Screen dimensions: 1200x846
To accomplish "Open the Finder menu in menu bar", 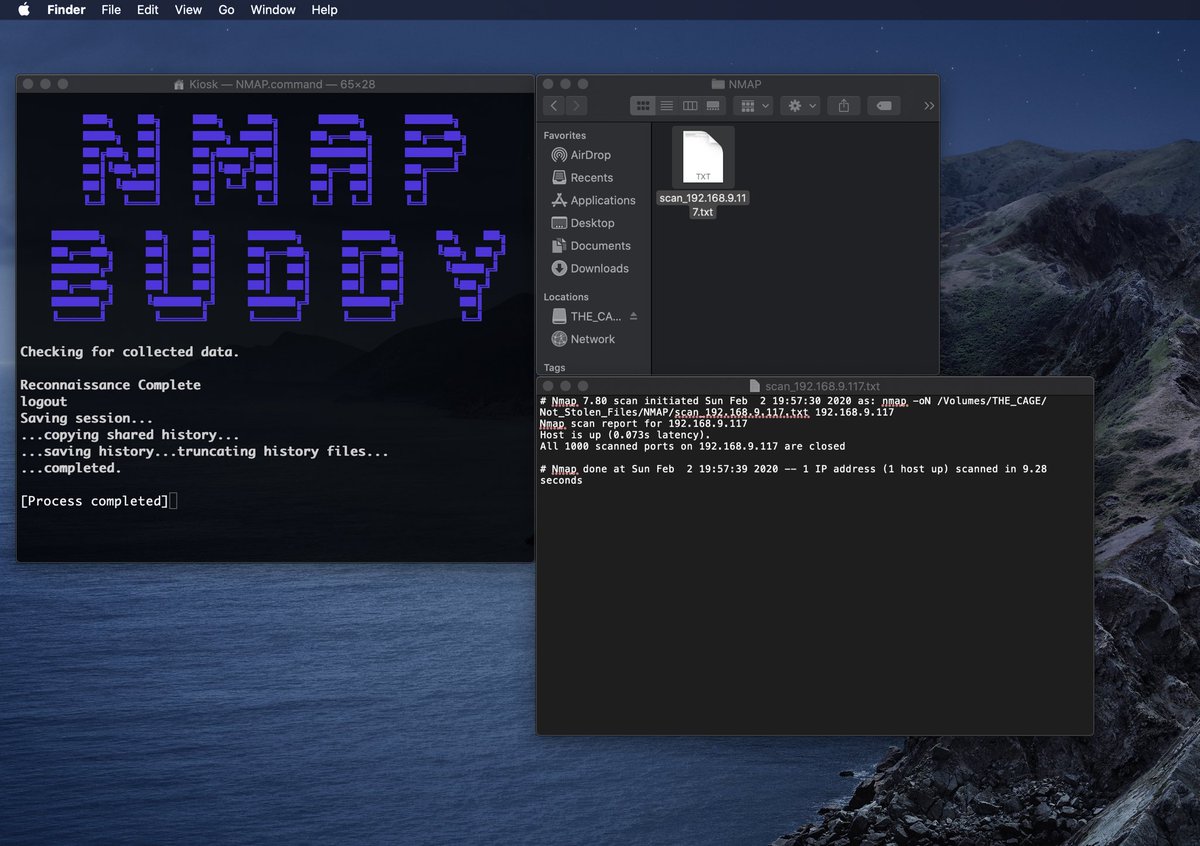I will (x=66, y=10).
